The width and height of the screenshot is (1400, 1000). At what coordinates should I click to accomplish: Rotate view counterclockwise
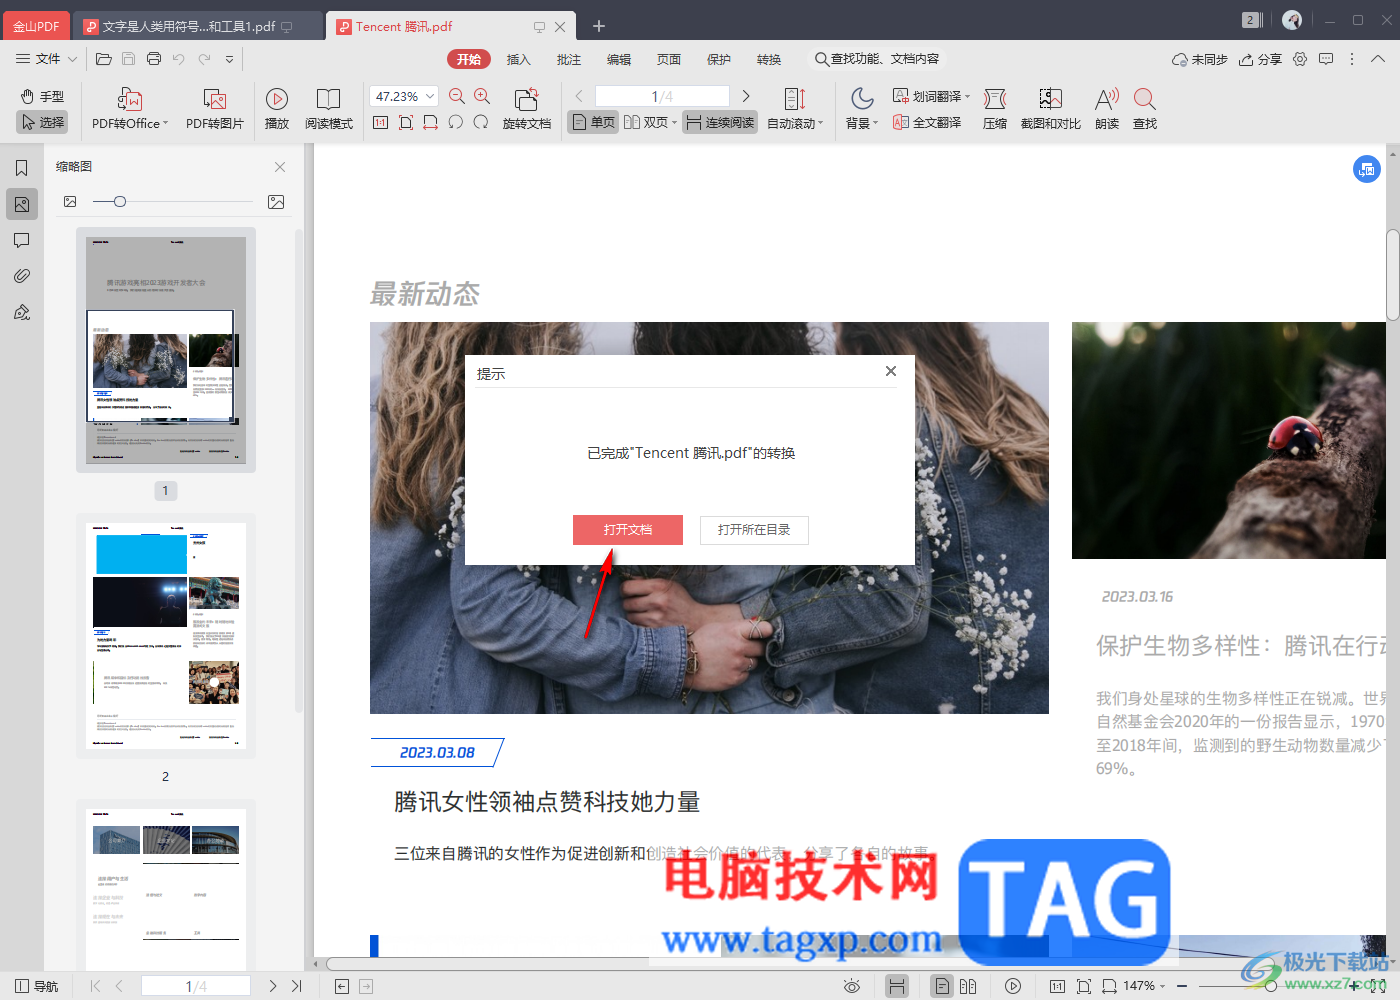455,122
